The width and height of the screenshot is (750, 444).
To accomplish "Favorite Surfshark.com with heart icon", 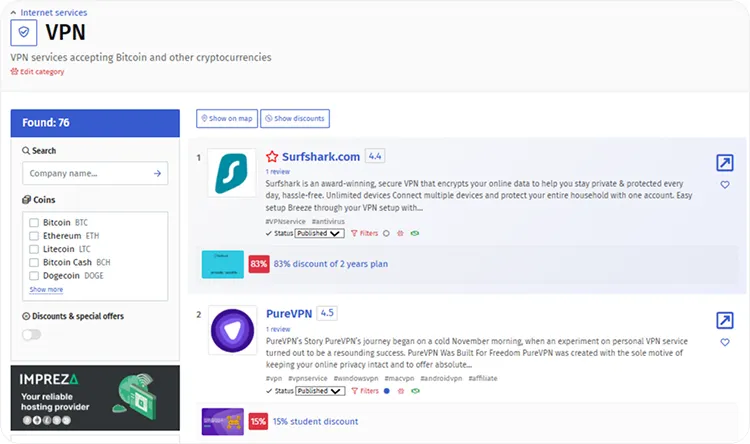I will pos(725,185).
